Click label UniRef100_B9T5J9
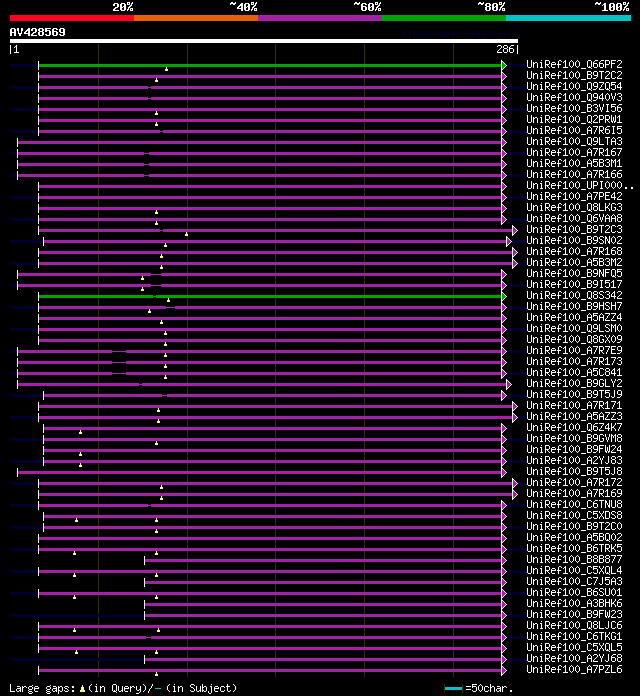Viewport: 640px width, 696px height. 574,394
